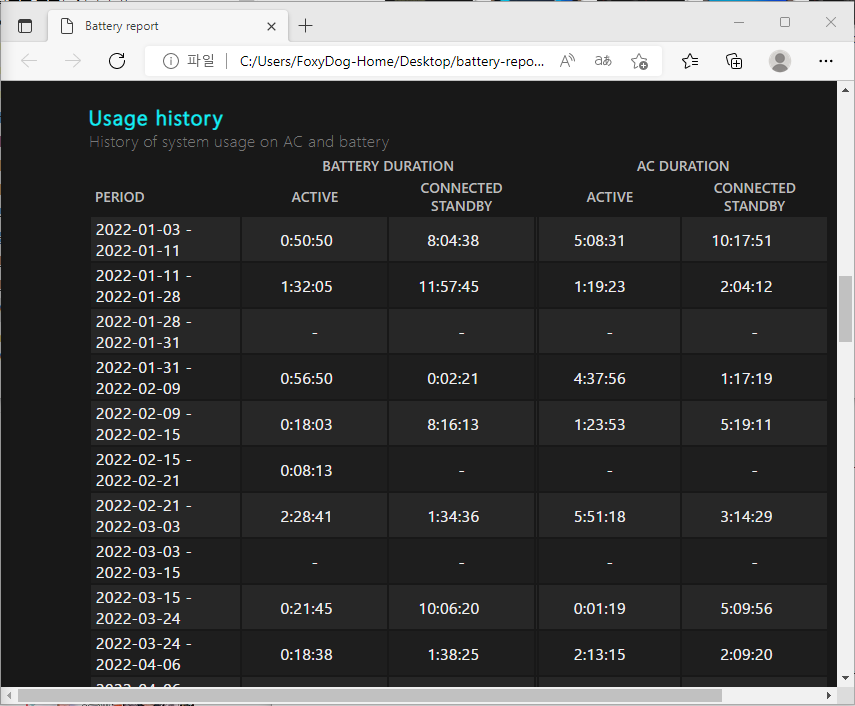Open the tab actions menu icon
Viewport: 855px width, 706px height.
(25, 26)
